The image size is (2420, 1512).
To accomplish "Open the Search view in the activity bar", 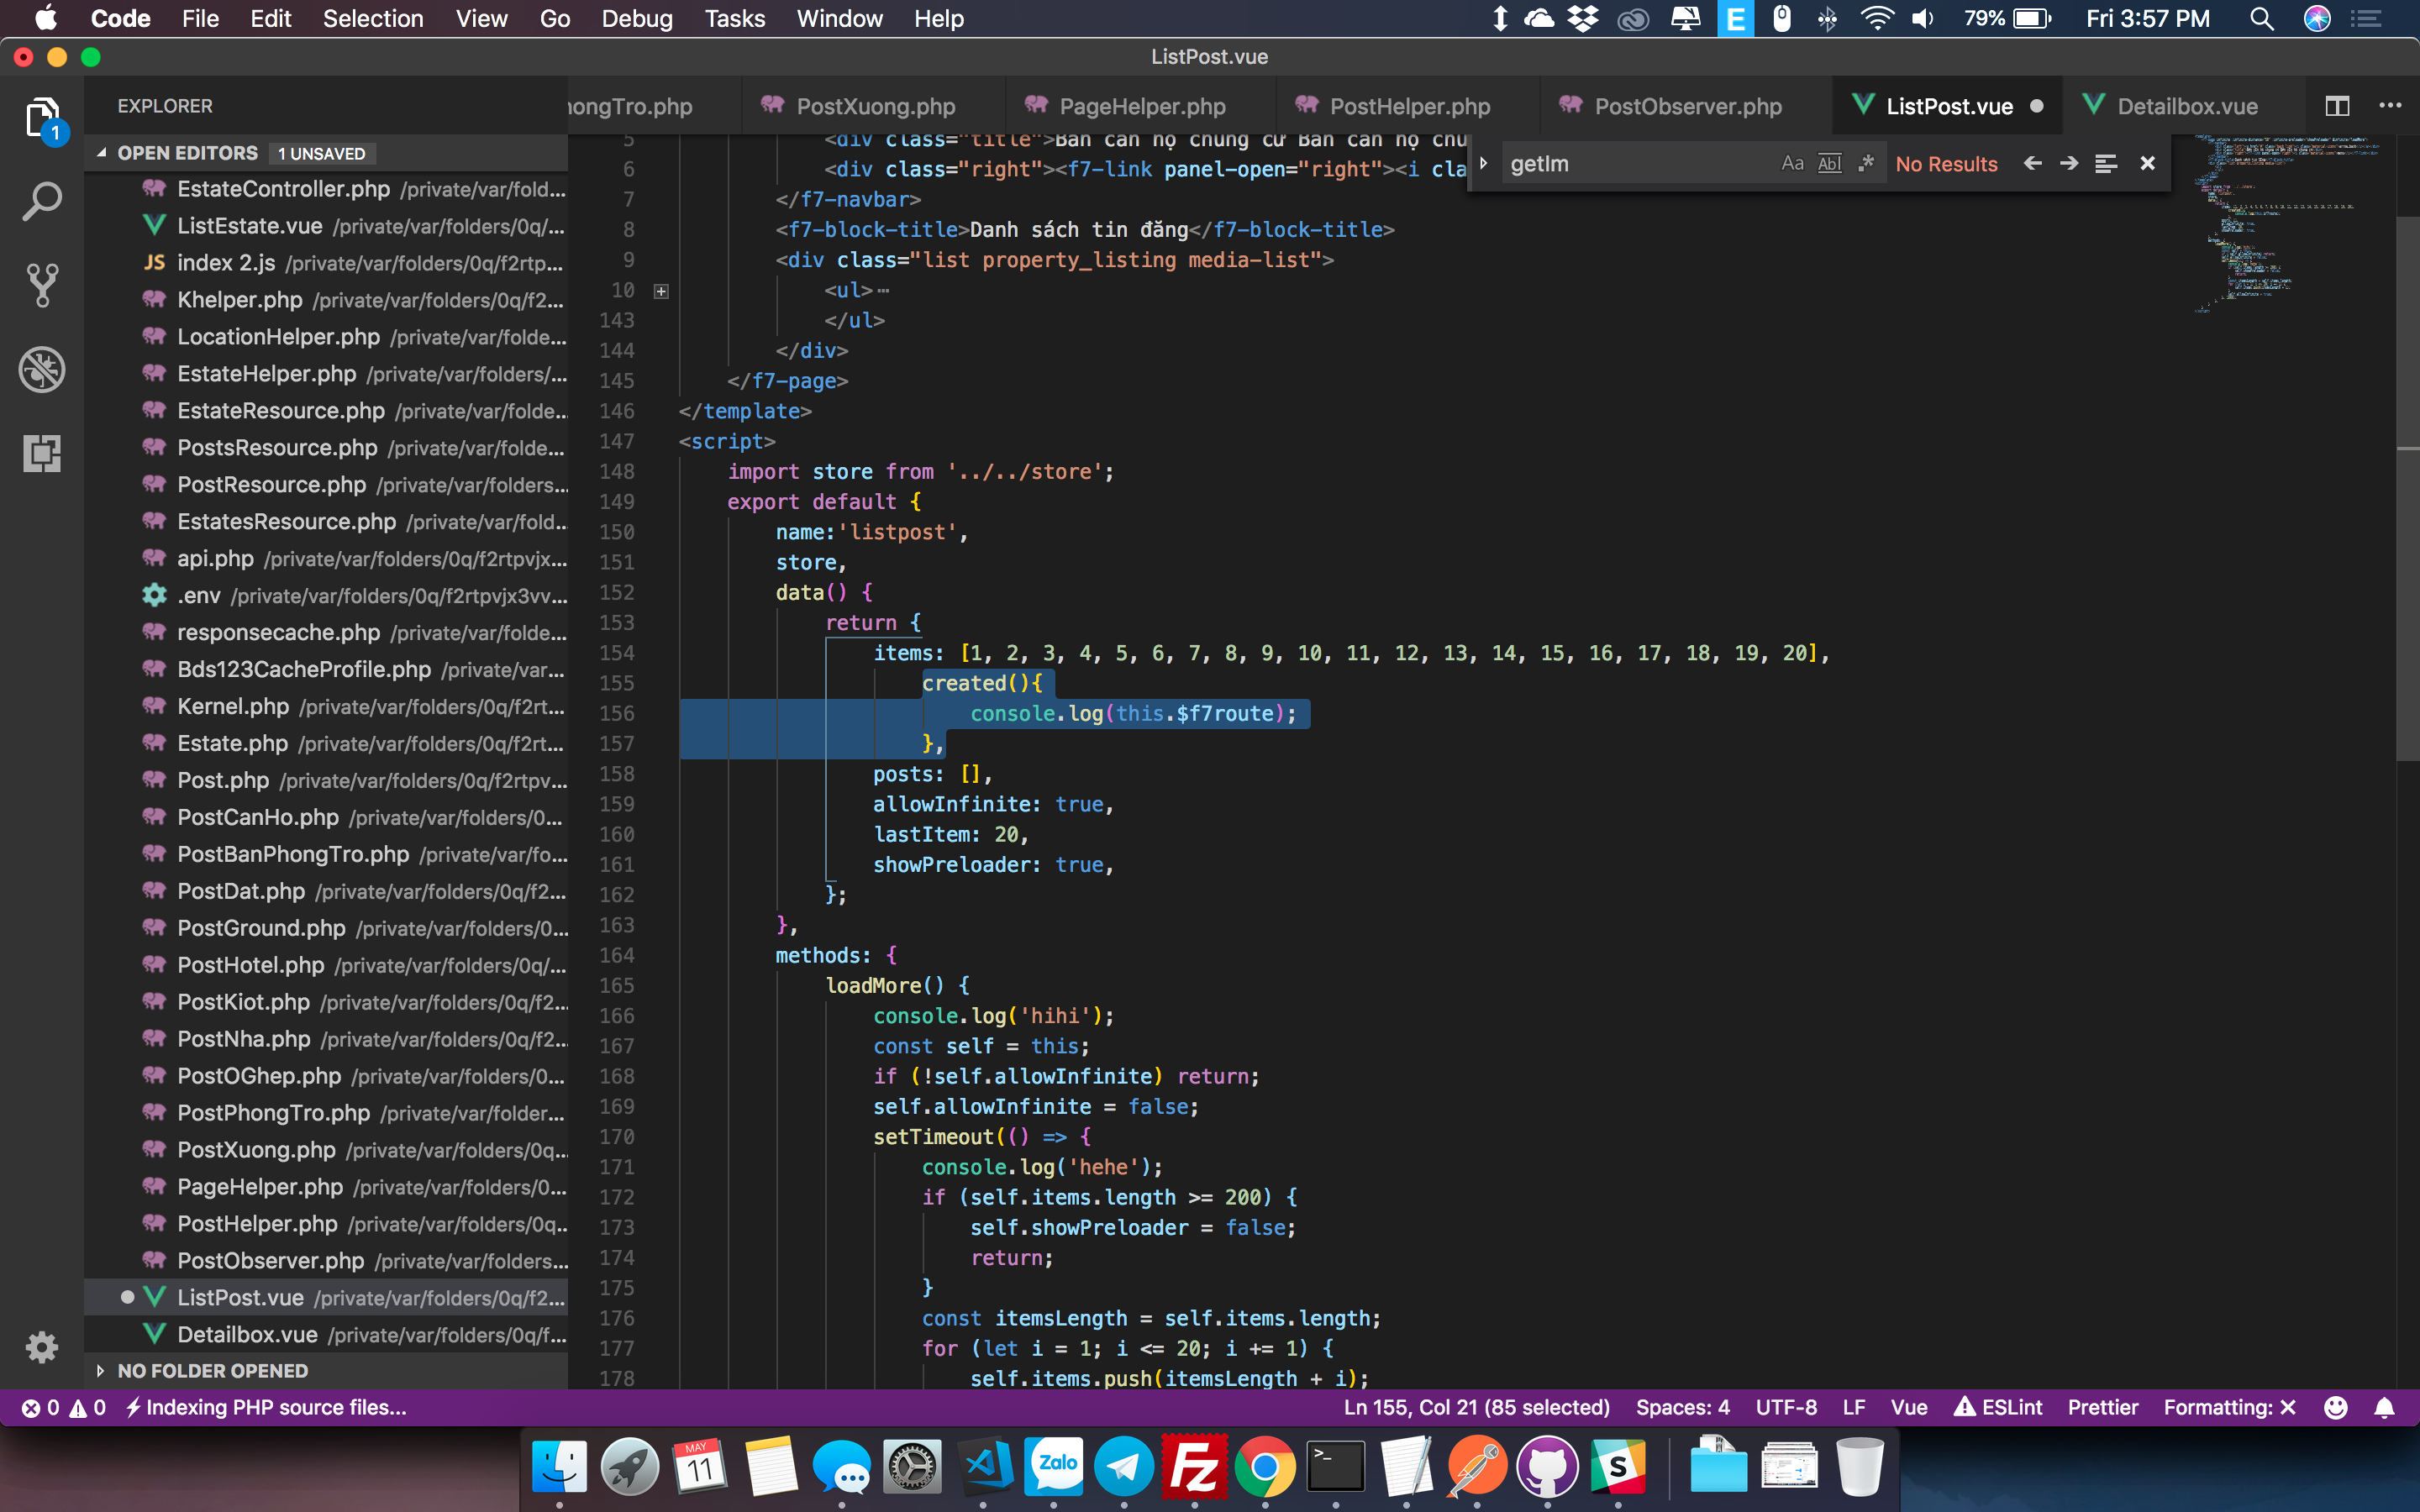I will 41,200.
